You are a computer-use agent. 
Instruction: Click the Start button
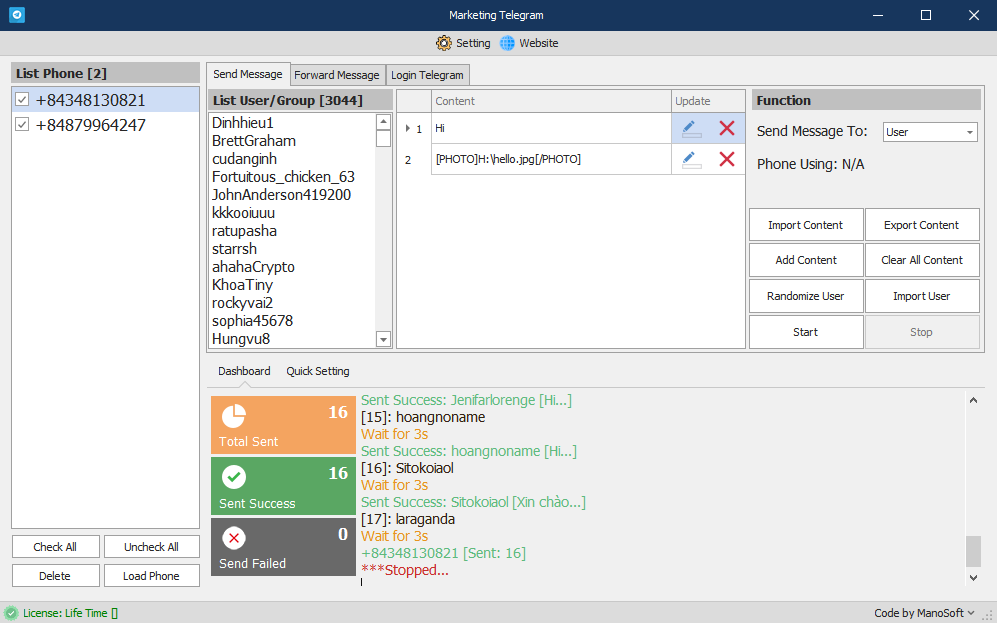click(x=805, y=332)
